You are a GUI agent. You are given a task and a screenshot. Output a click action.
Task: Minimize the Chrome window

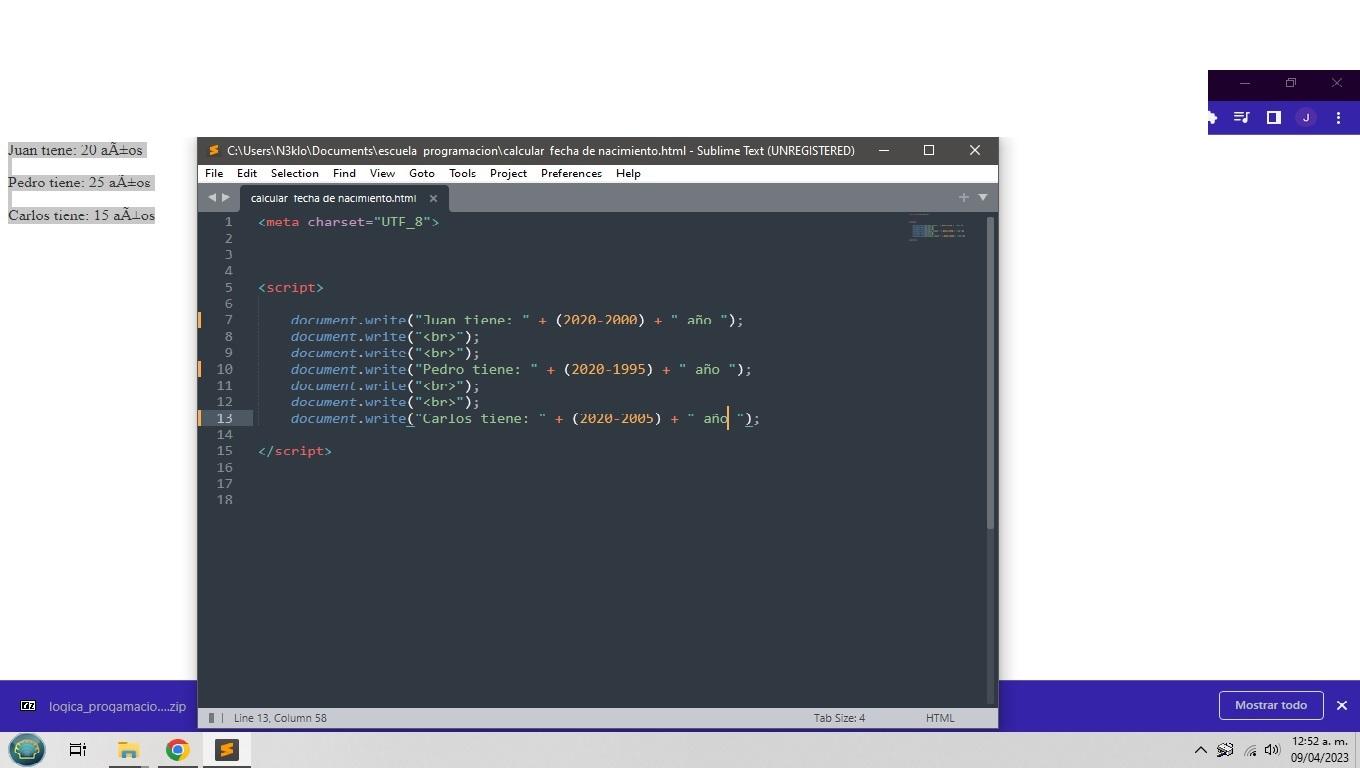[1245, 83]
